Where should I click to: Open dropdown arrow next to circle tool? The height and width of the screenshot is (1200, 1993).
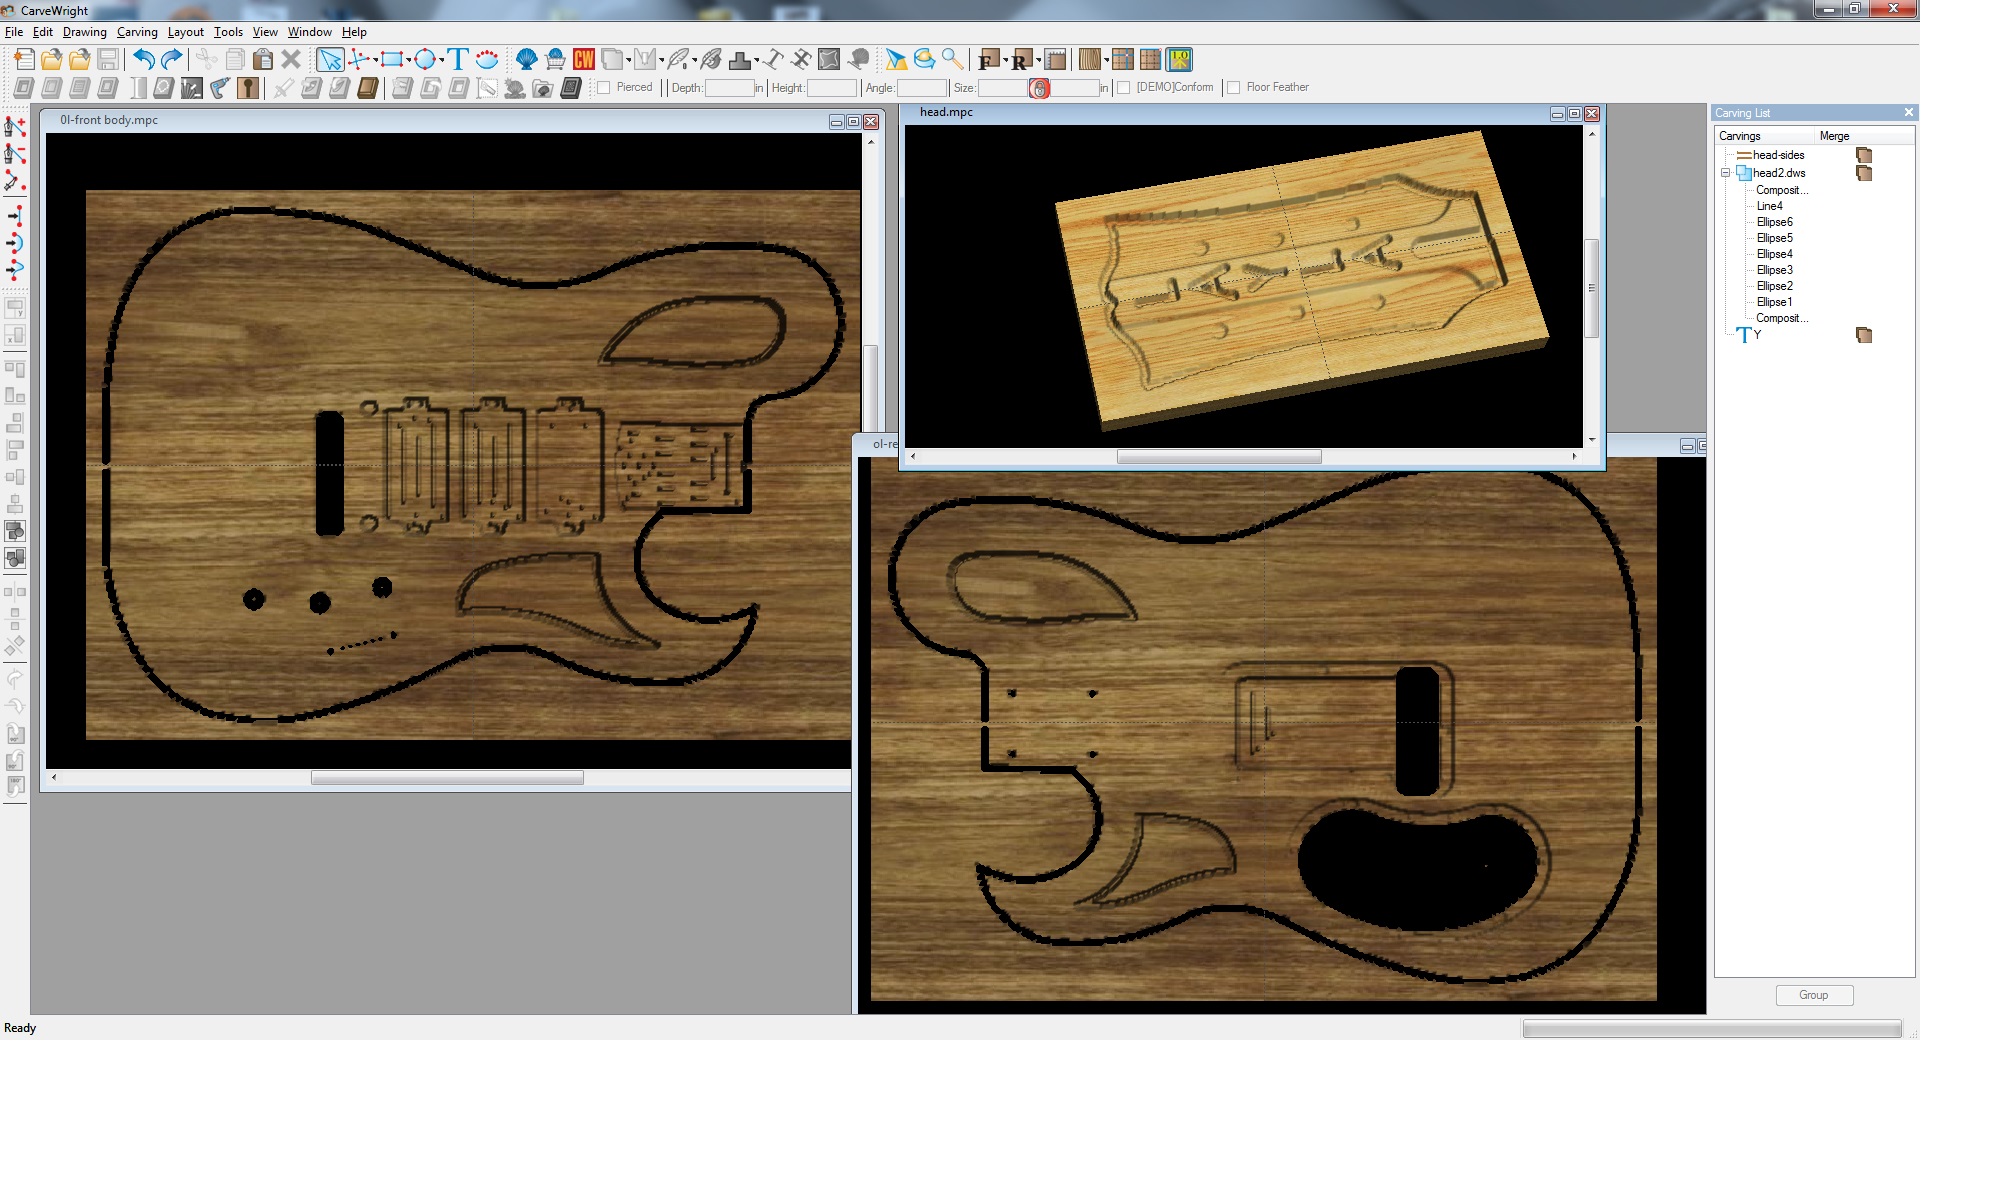(441, 60)
